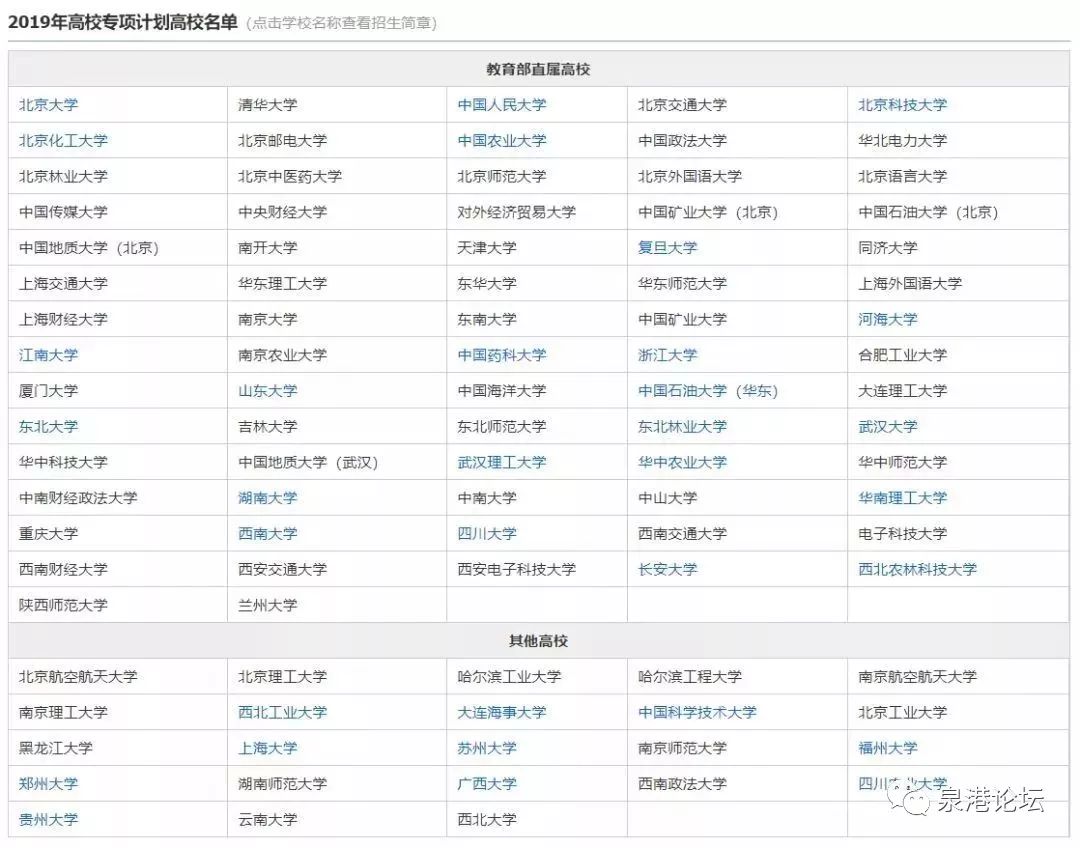This screenshot has width=1080, height=848.
Task: Open 华中农业大学 link
Action: pyautogui.click(x=682, y=462)
